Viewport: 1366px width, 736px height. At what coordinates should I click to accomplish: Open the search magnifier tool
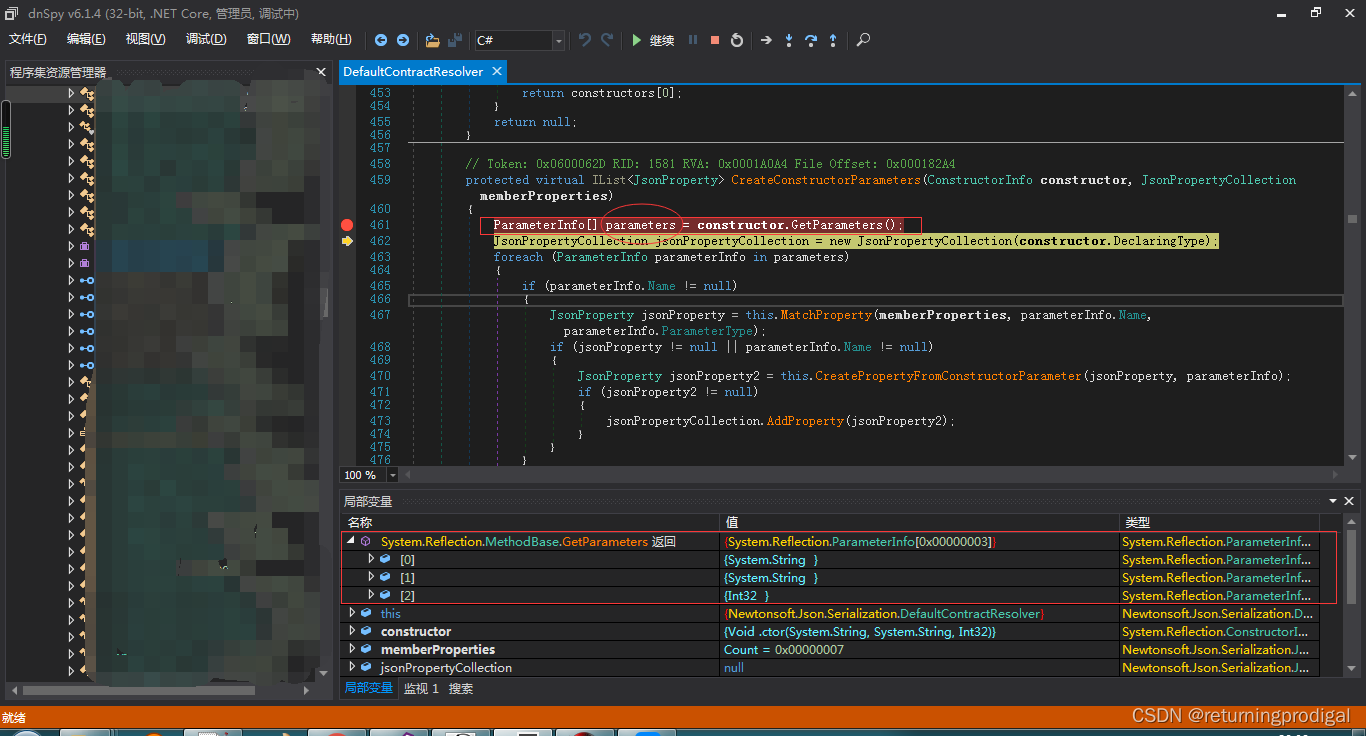coord(863,40)
